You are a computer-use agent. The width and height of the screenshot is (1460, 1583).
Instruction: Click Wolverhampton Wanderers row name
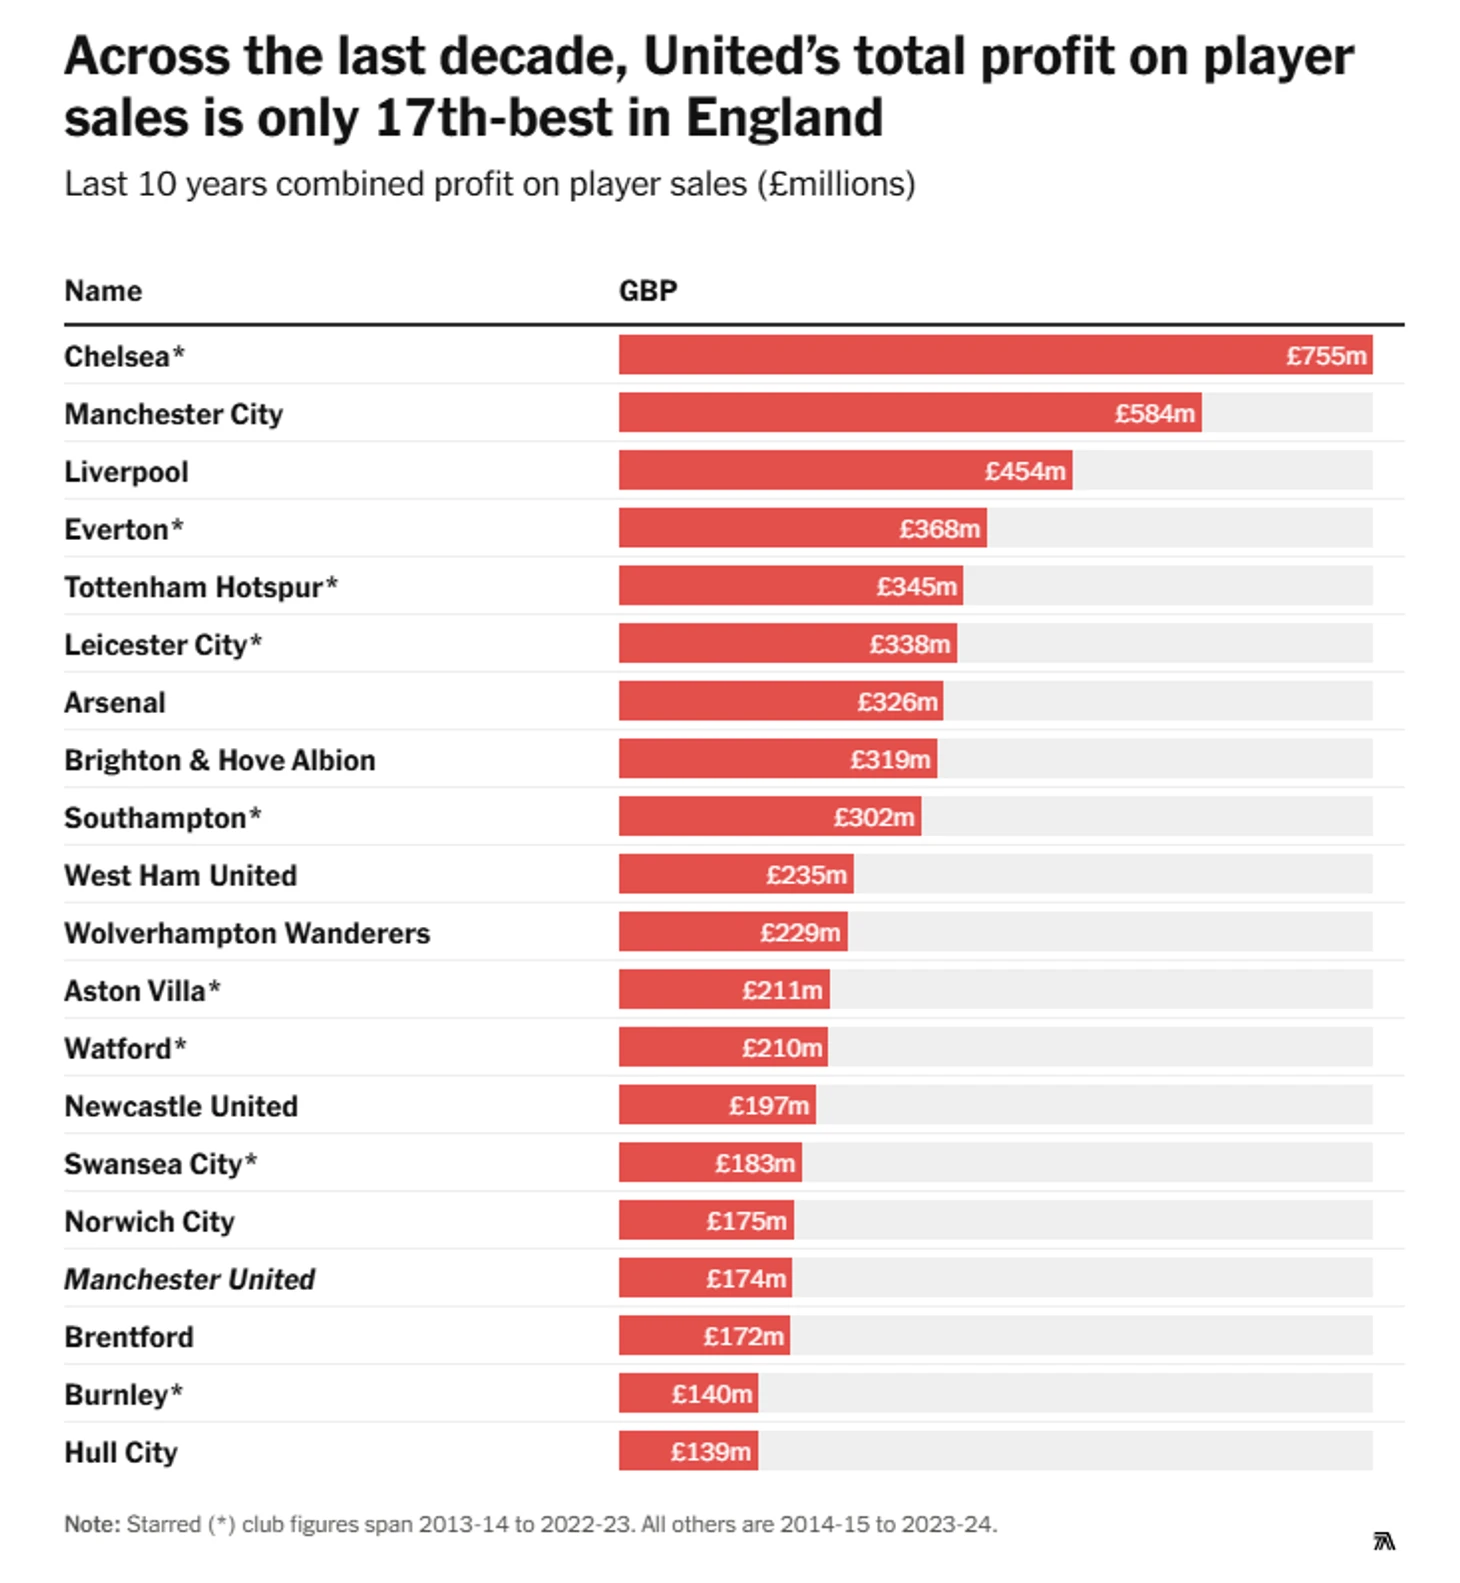tap(247, 933)
